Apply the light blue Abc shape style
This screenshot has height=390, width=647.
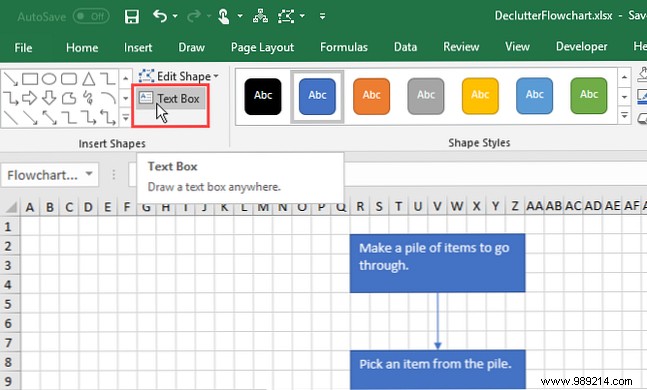click(x=534, y=96)
